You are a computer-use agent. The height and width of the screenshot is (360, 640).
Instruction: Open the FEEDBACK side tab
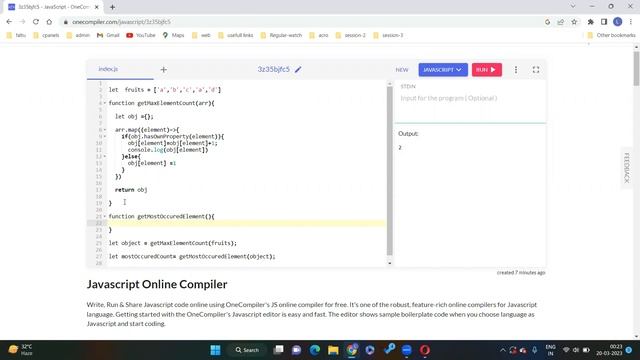click(627, 168)
